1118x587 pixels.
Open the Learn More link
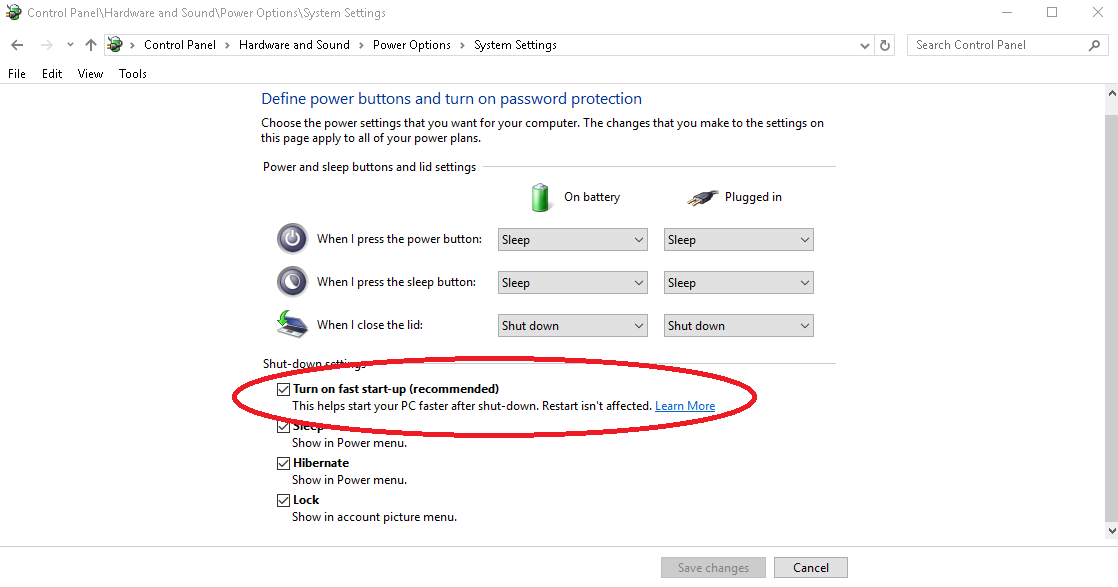click(685, 406)
